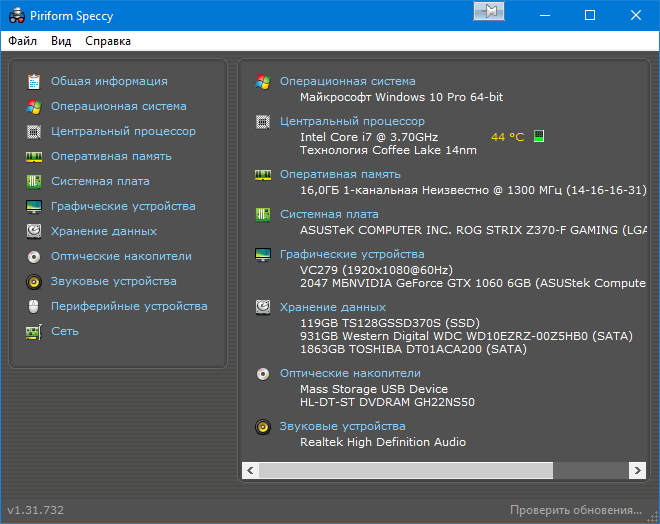Select Графические устройства in the sidebar
Image resolution: width=660 pixels, height=524 pixels.
[123, 206]
